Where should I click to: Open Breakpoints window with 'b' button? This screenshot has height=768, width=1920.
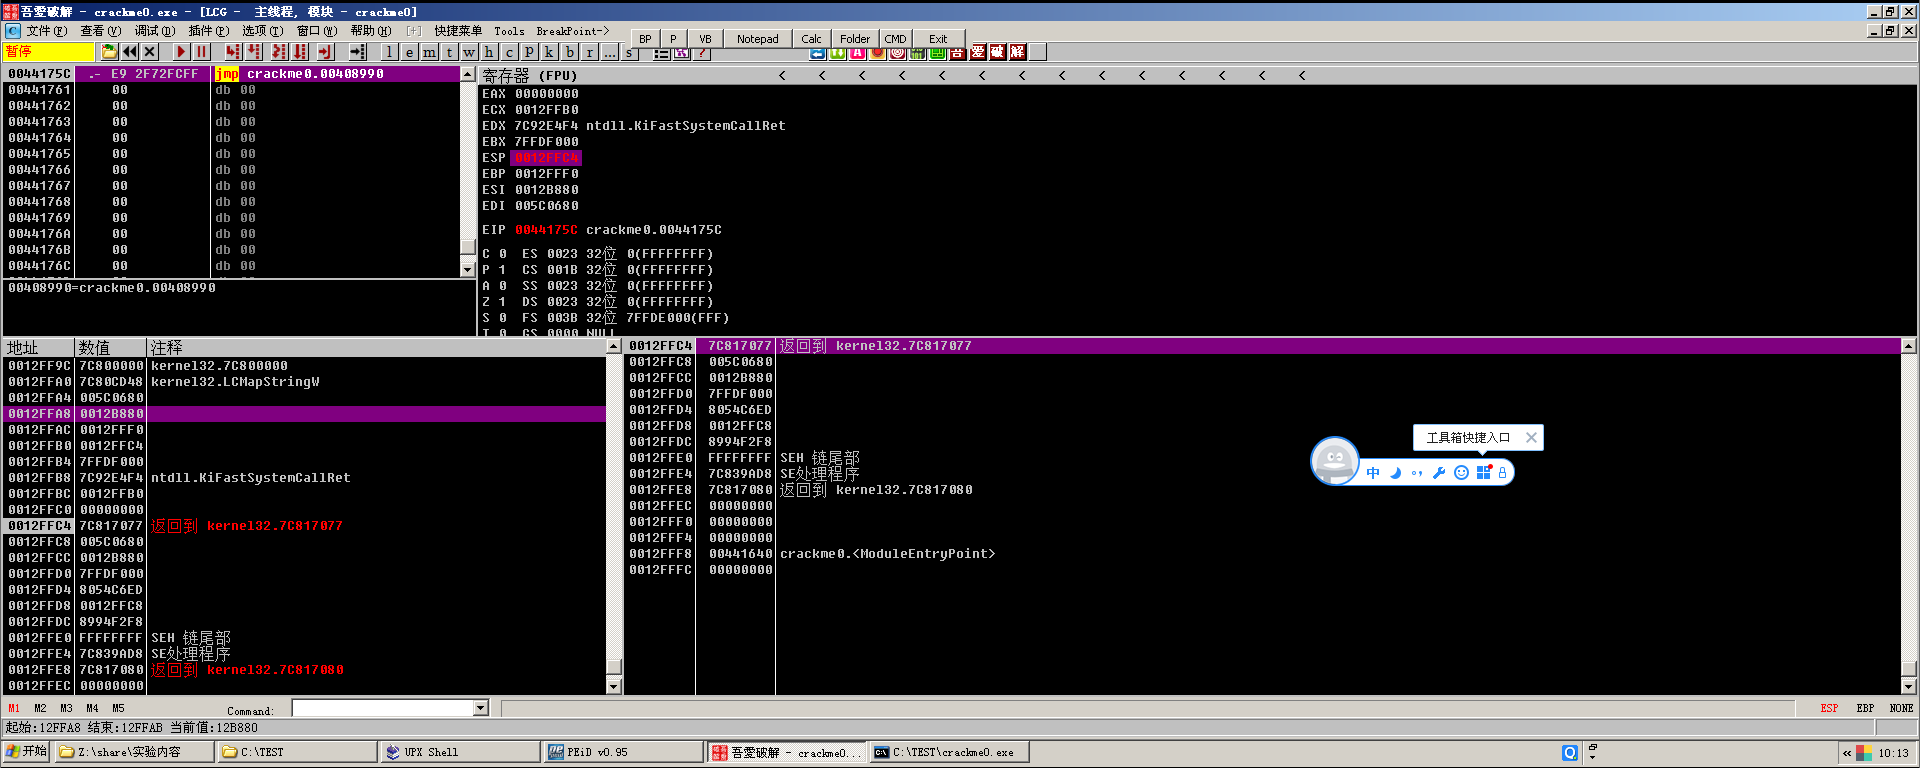570,52
